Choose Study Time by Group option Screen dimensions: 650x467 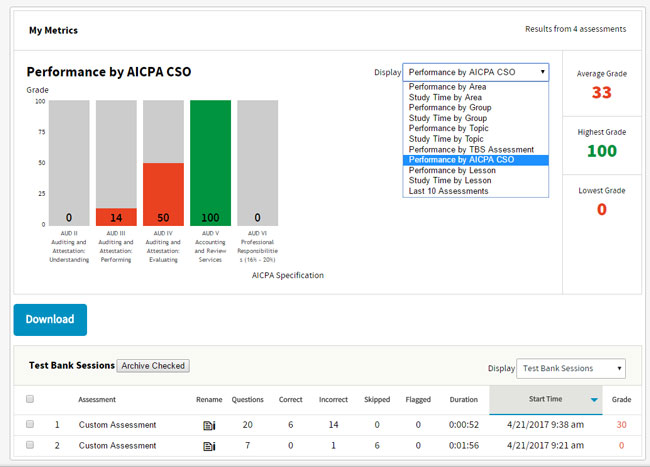[x=475, y=118]
